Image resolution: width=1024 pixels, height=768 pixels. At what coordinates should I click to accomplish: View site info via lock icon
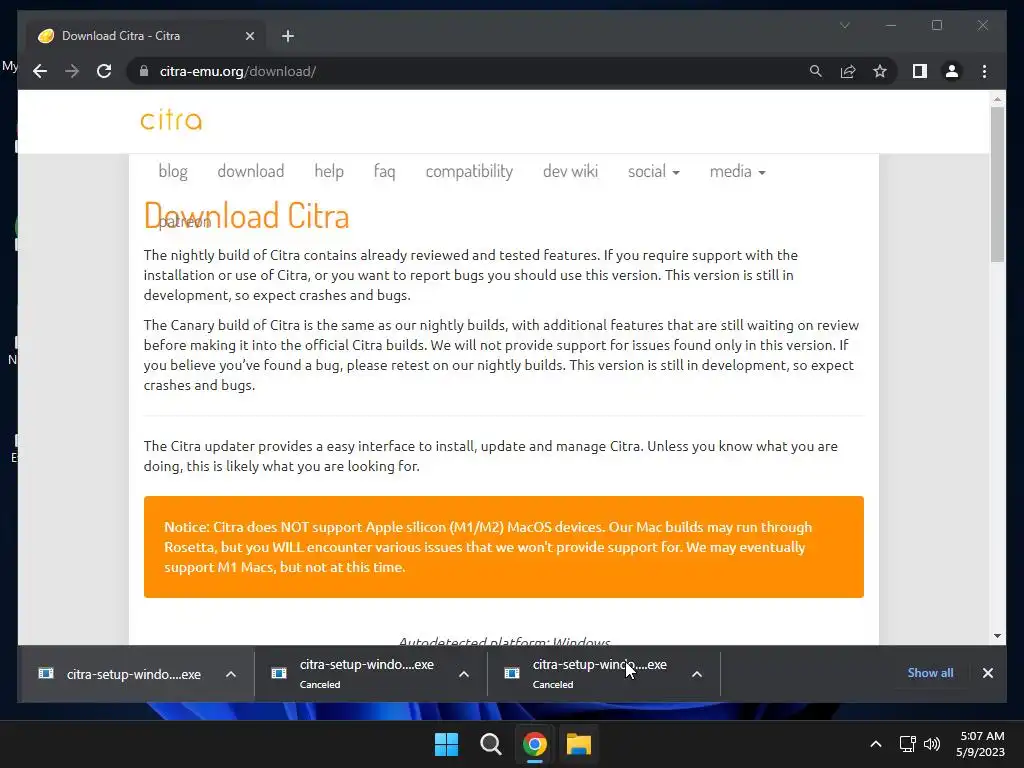[144, 71]
